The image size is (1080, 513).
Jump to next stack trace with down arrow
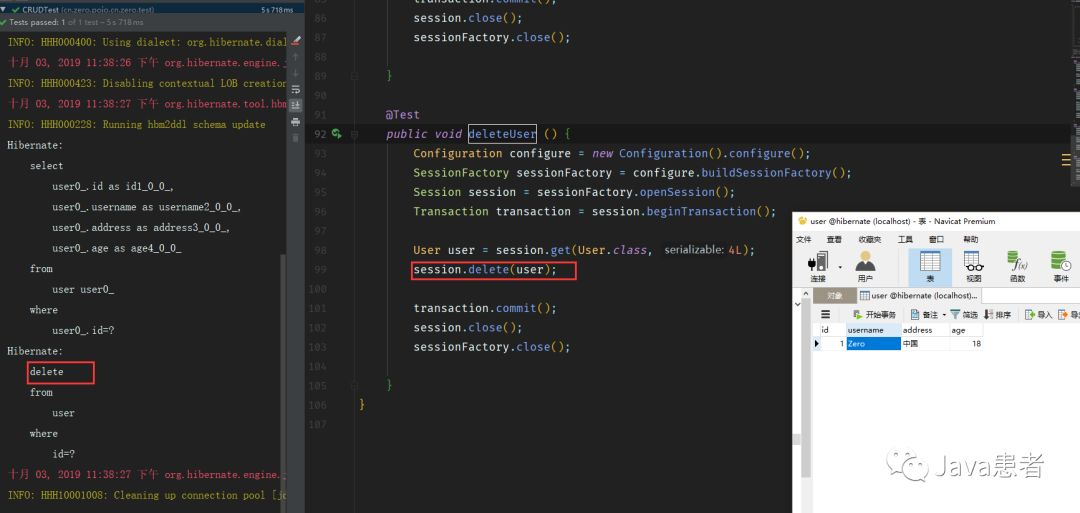click(295, 73)
